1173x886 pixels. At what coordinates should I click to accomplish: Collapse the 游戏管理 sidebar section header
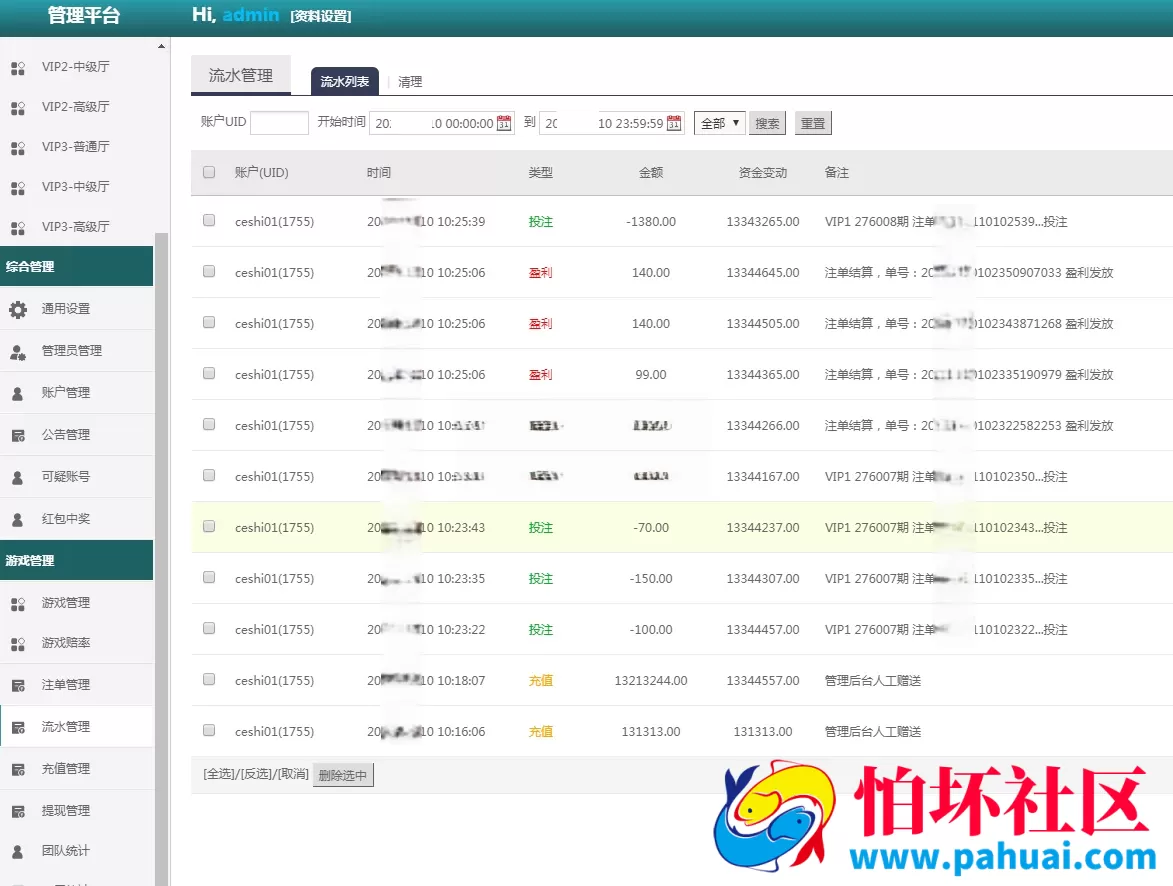tap(76, 560)
